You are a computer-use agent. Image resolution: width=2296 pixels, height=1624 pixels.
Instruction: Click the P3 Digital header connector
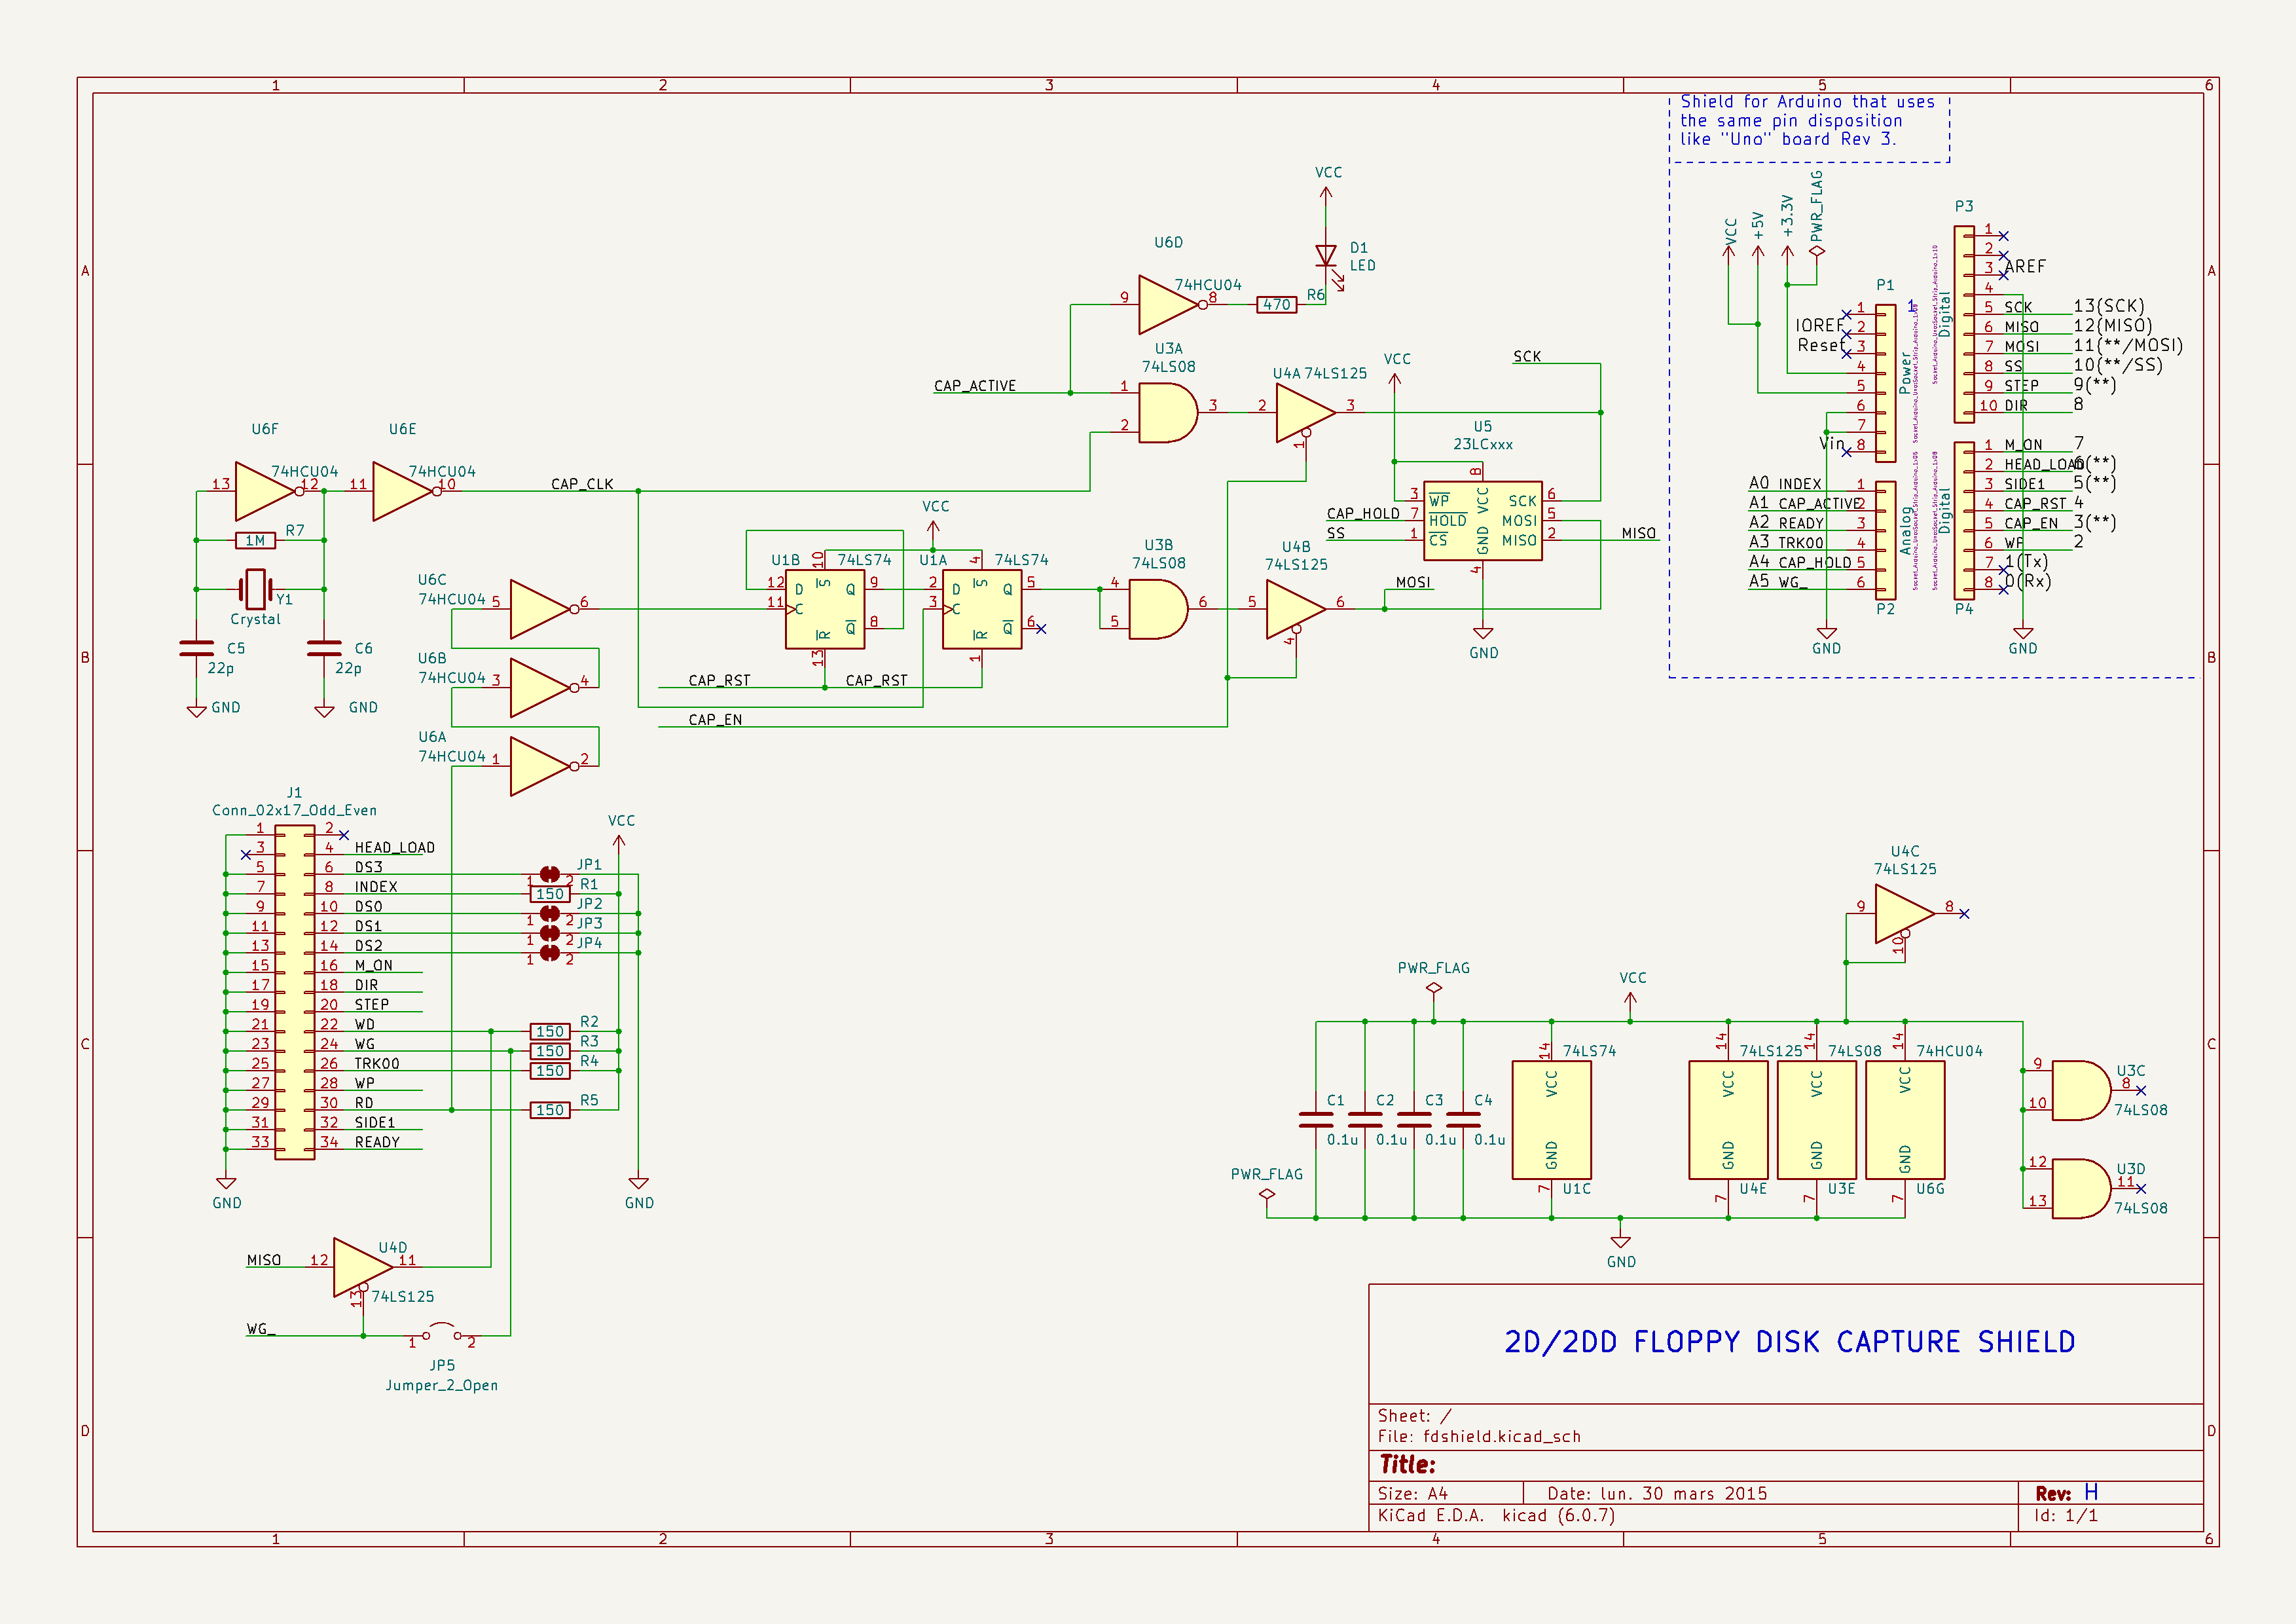tap(1964, 324)
